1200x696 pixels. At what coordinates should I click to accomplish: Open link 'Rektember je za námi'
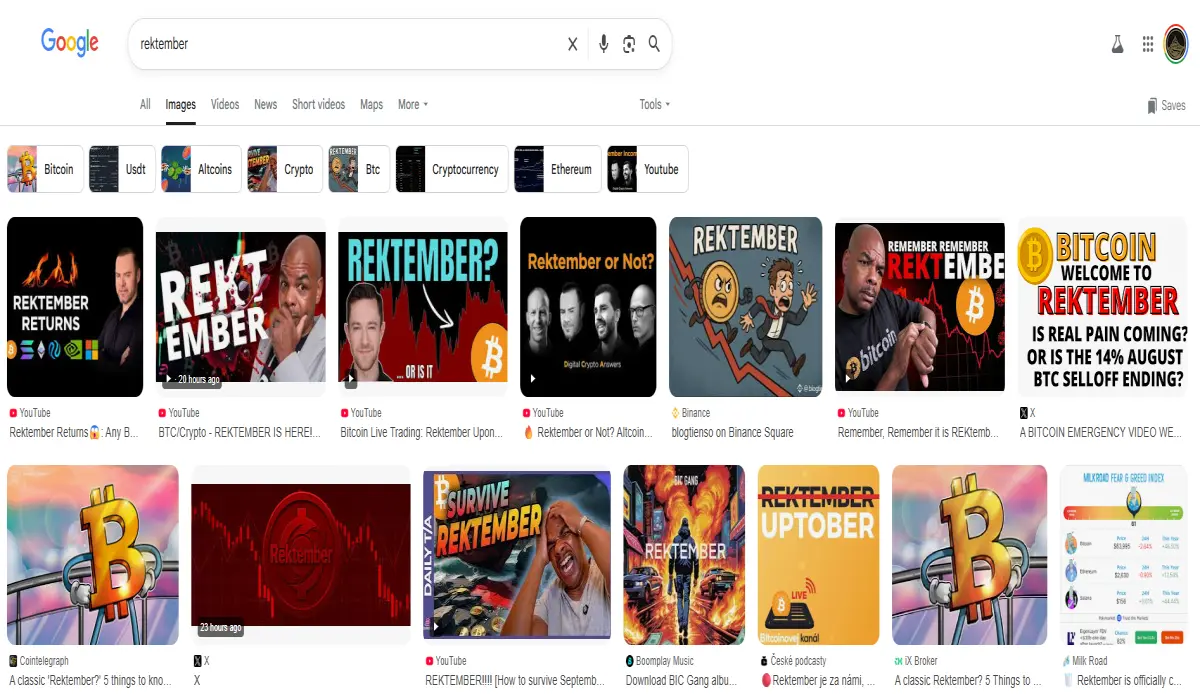coord(818,681)
